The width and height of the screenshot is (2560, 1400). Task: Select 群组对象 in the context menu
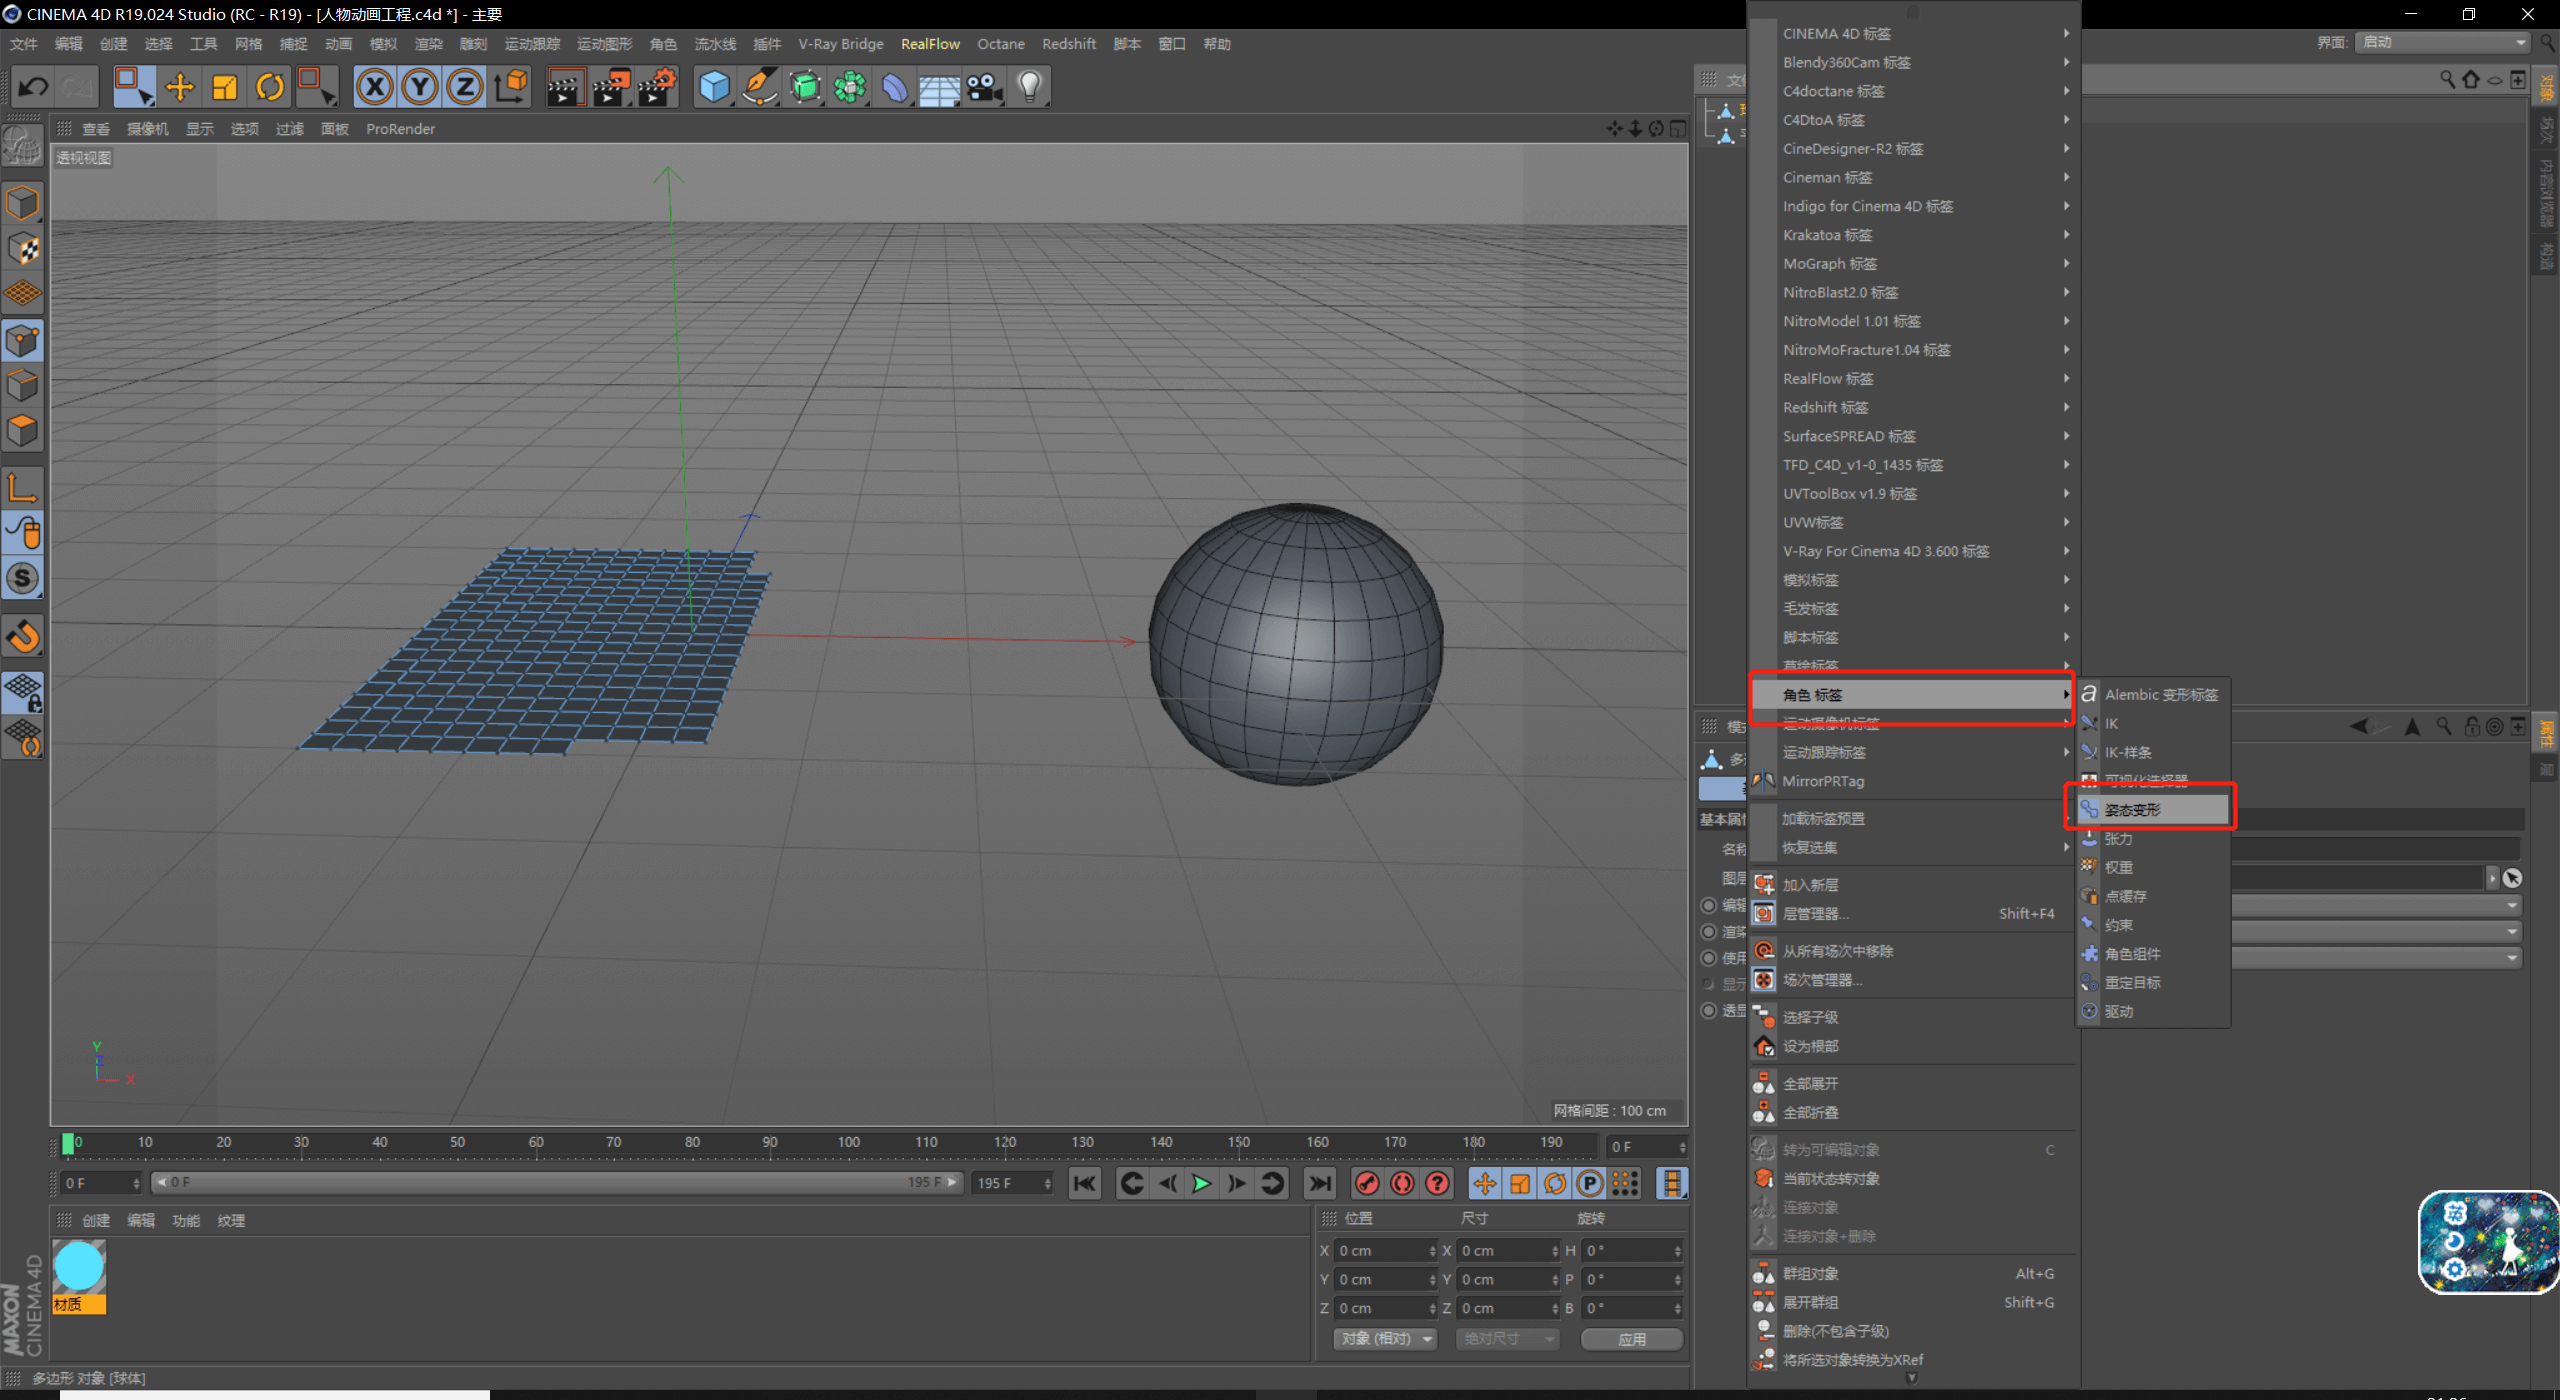(x=1912, y=1274)
